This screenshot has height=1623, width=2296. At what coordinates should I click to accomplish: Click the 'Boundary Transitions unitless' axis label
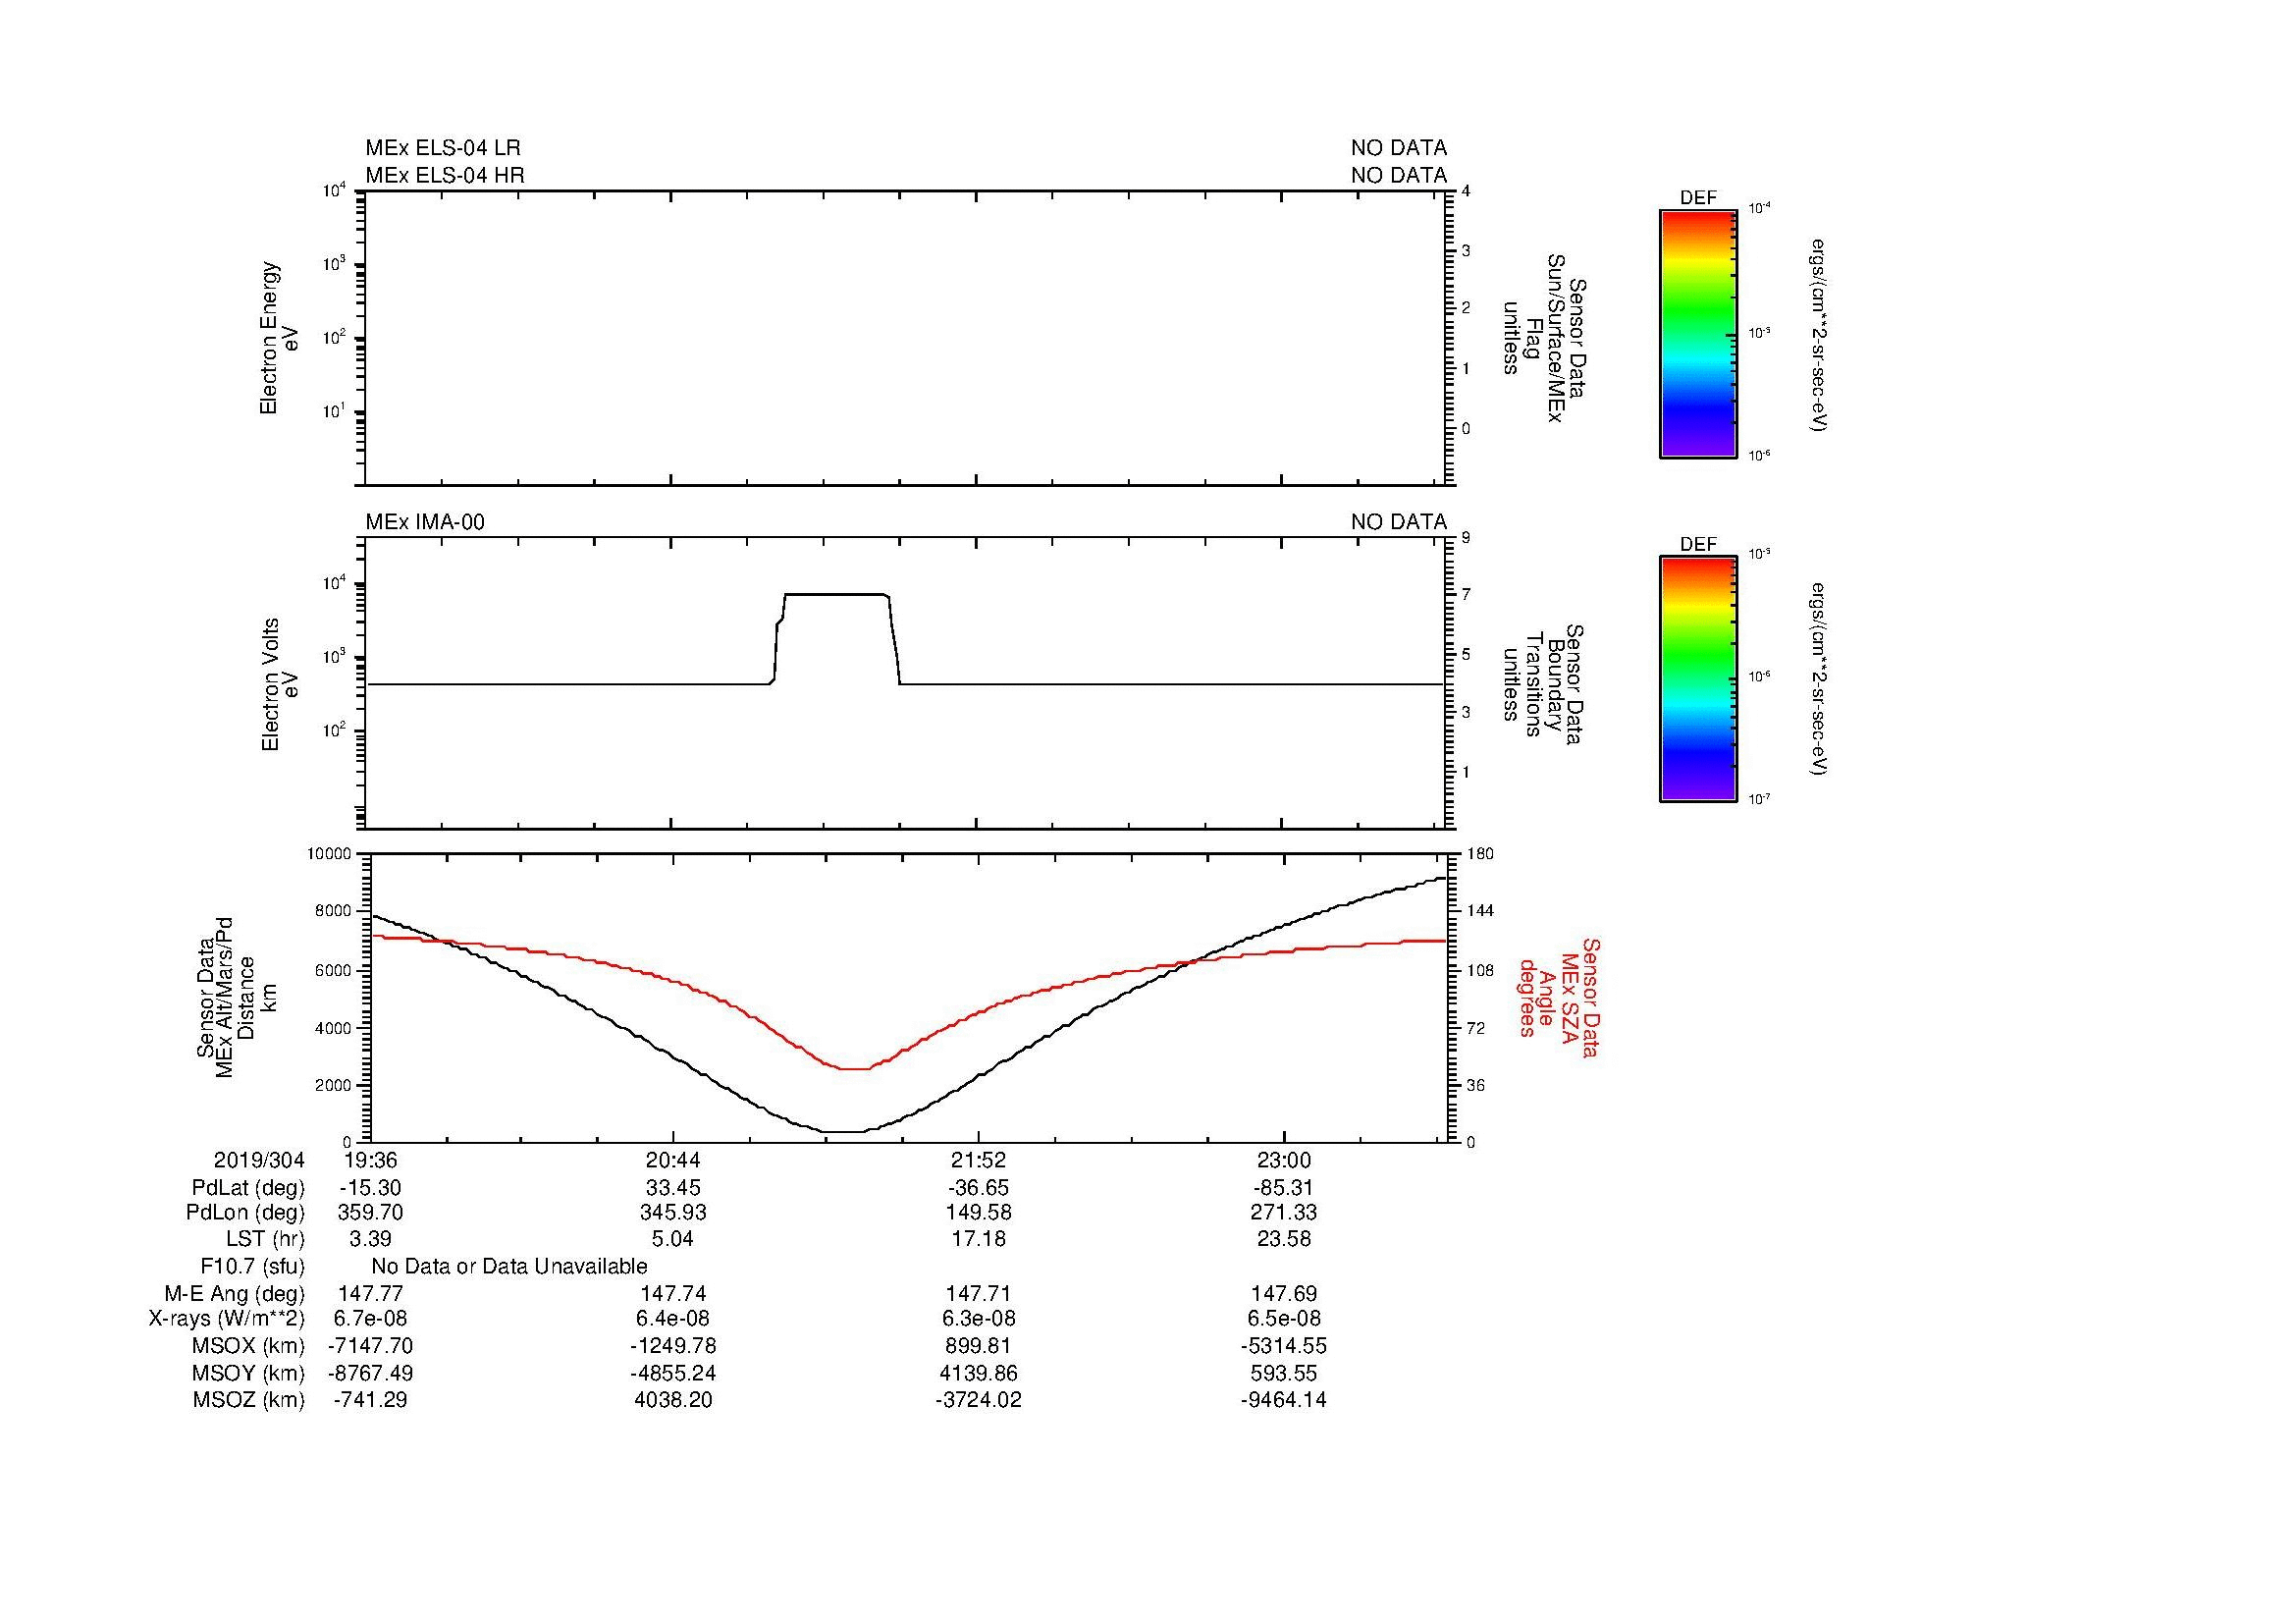(1544, 685)
